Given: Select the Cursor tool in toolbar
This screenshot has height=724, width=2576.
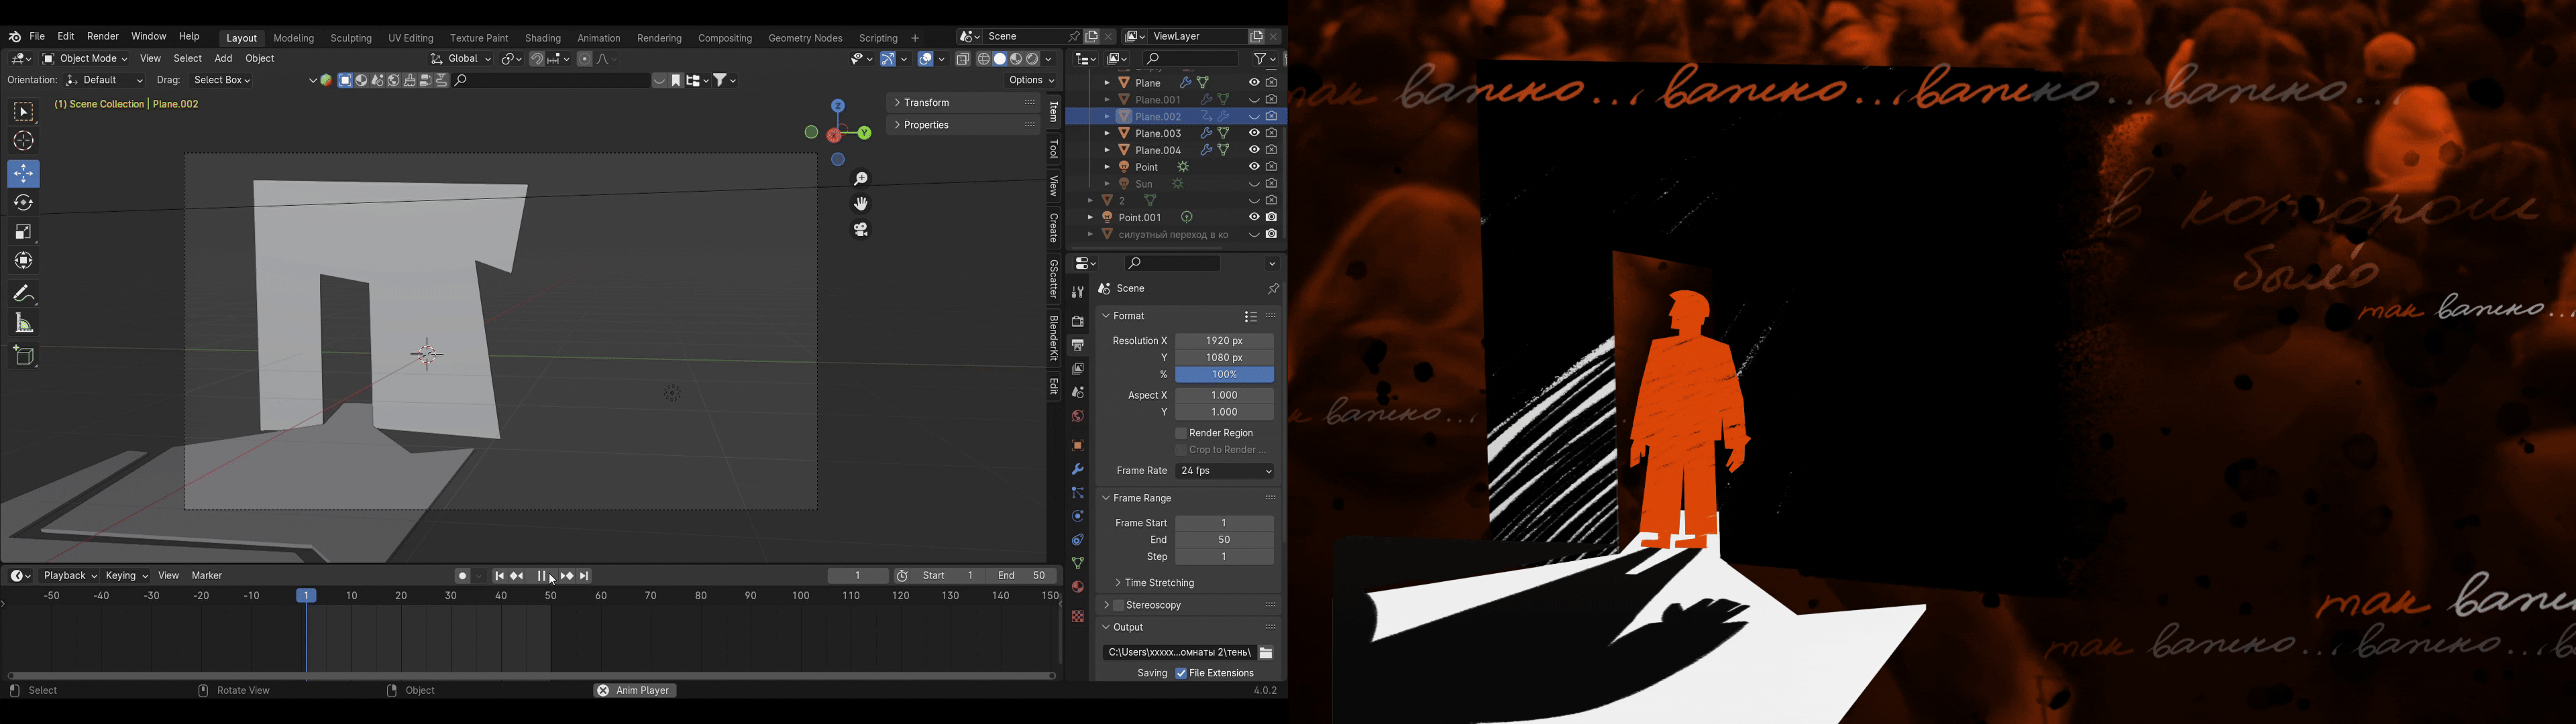Looking at the screenshot, I should click(x=23, y=142).
